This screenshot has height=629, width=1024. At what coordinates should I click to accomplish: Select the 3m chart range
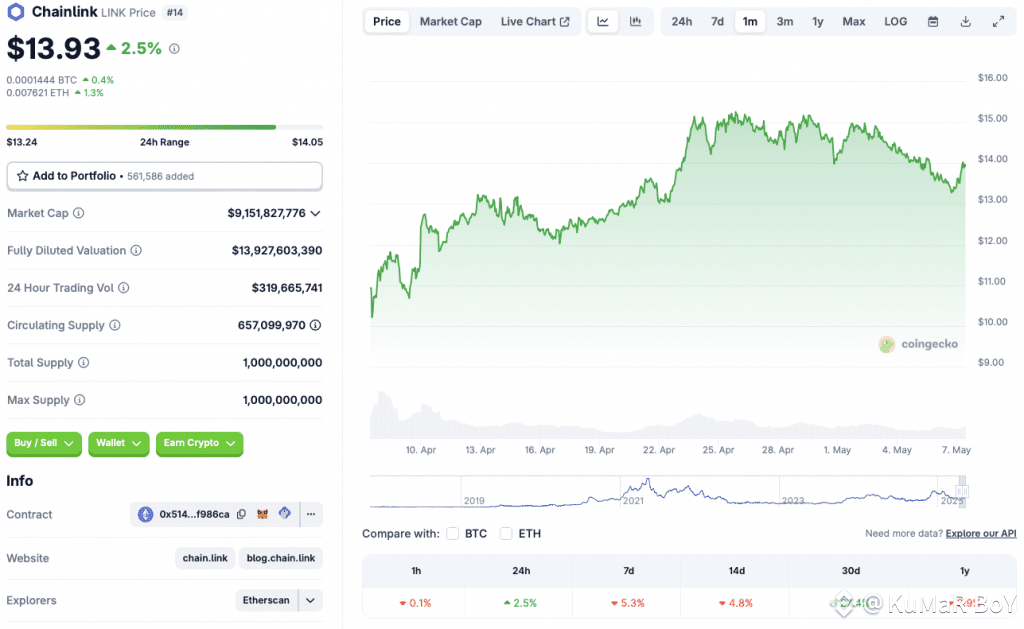[x=785, y=22]
